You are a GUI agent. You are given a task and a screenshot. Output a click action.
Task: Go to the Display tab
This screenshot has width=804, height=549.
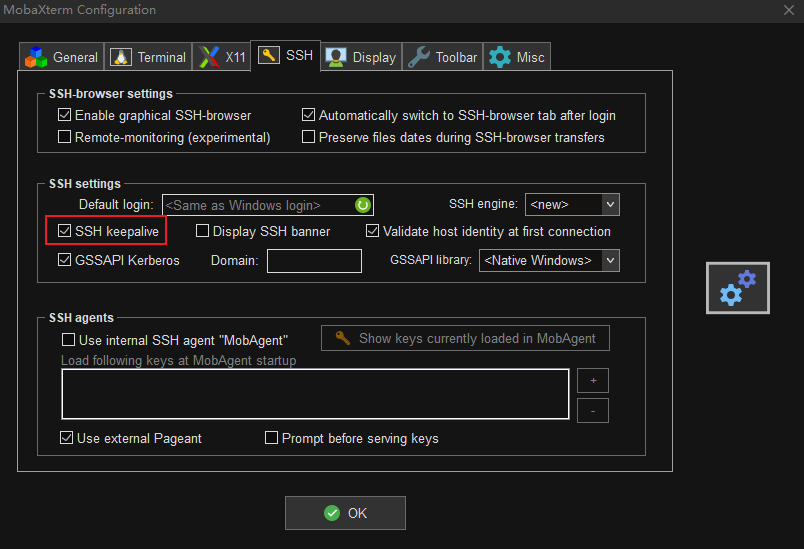pos(361,57)
